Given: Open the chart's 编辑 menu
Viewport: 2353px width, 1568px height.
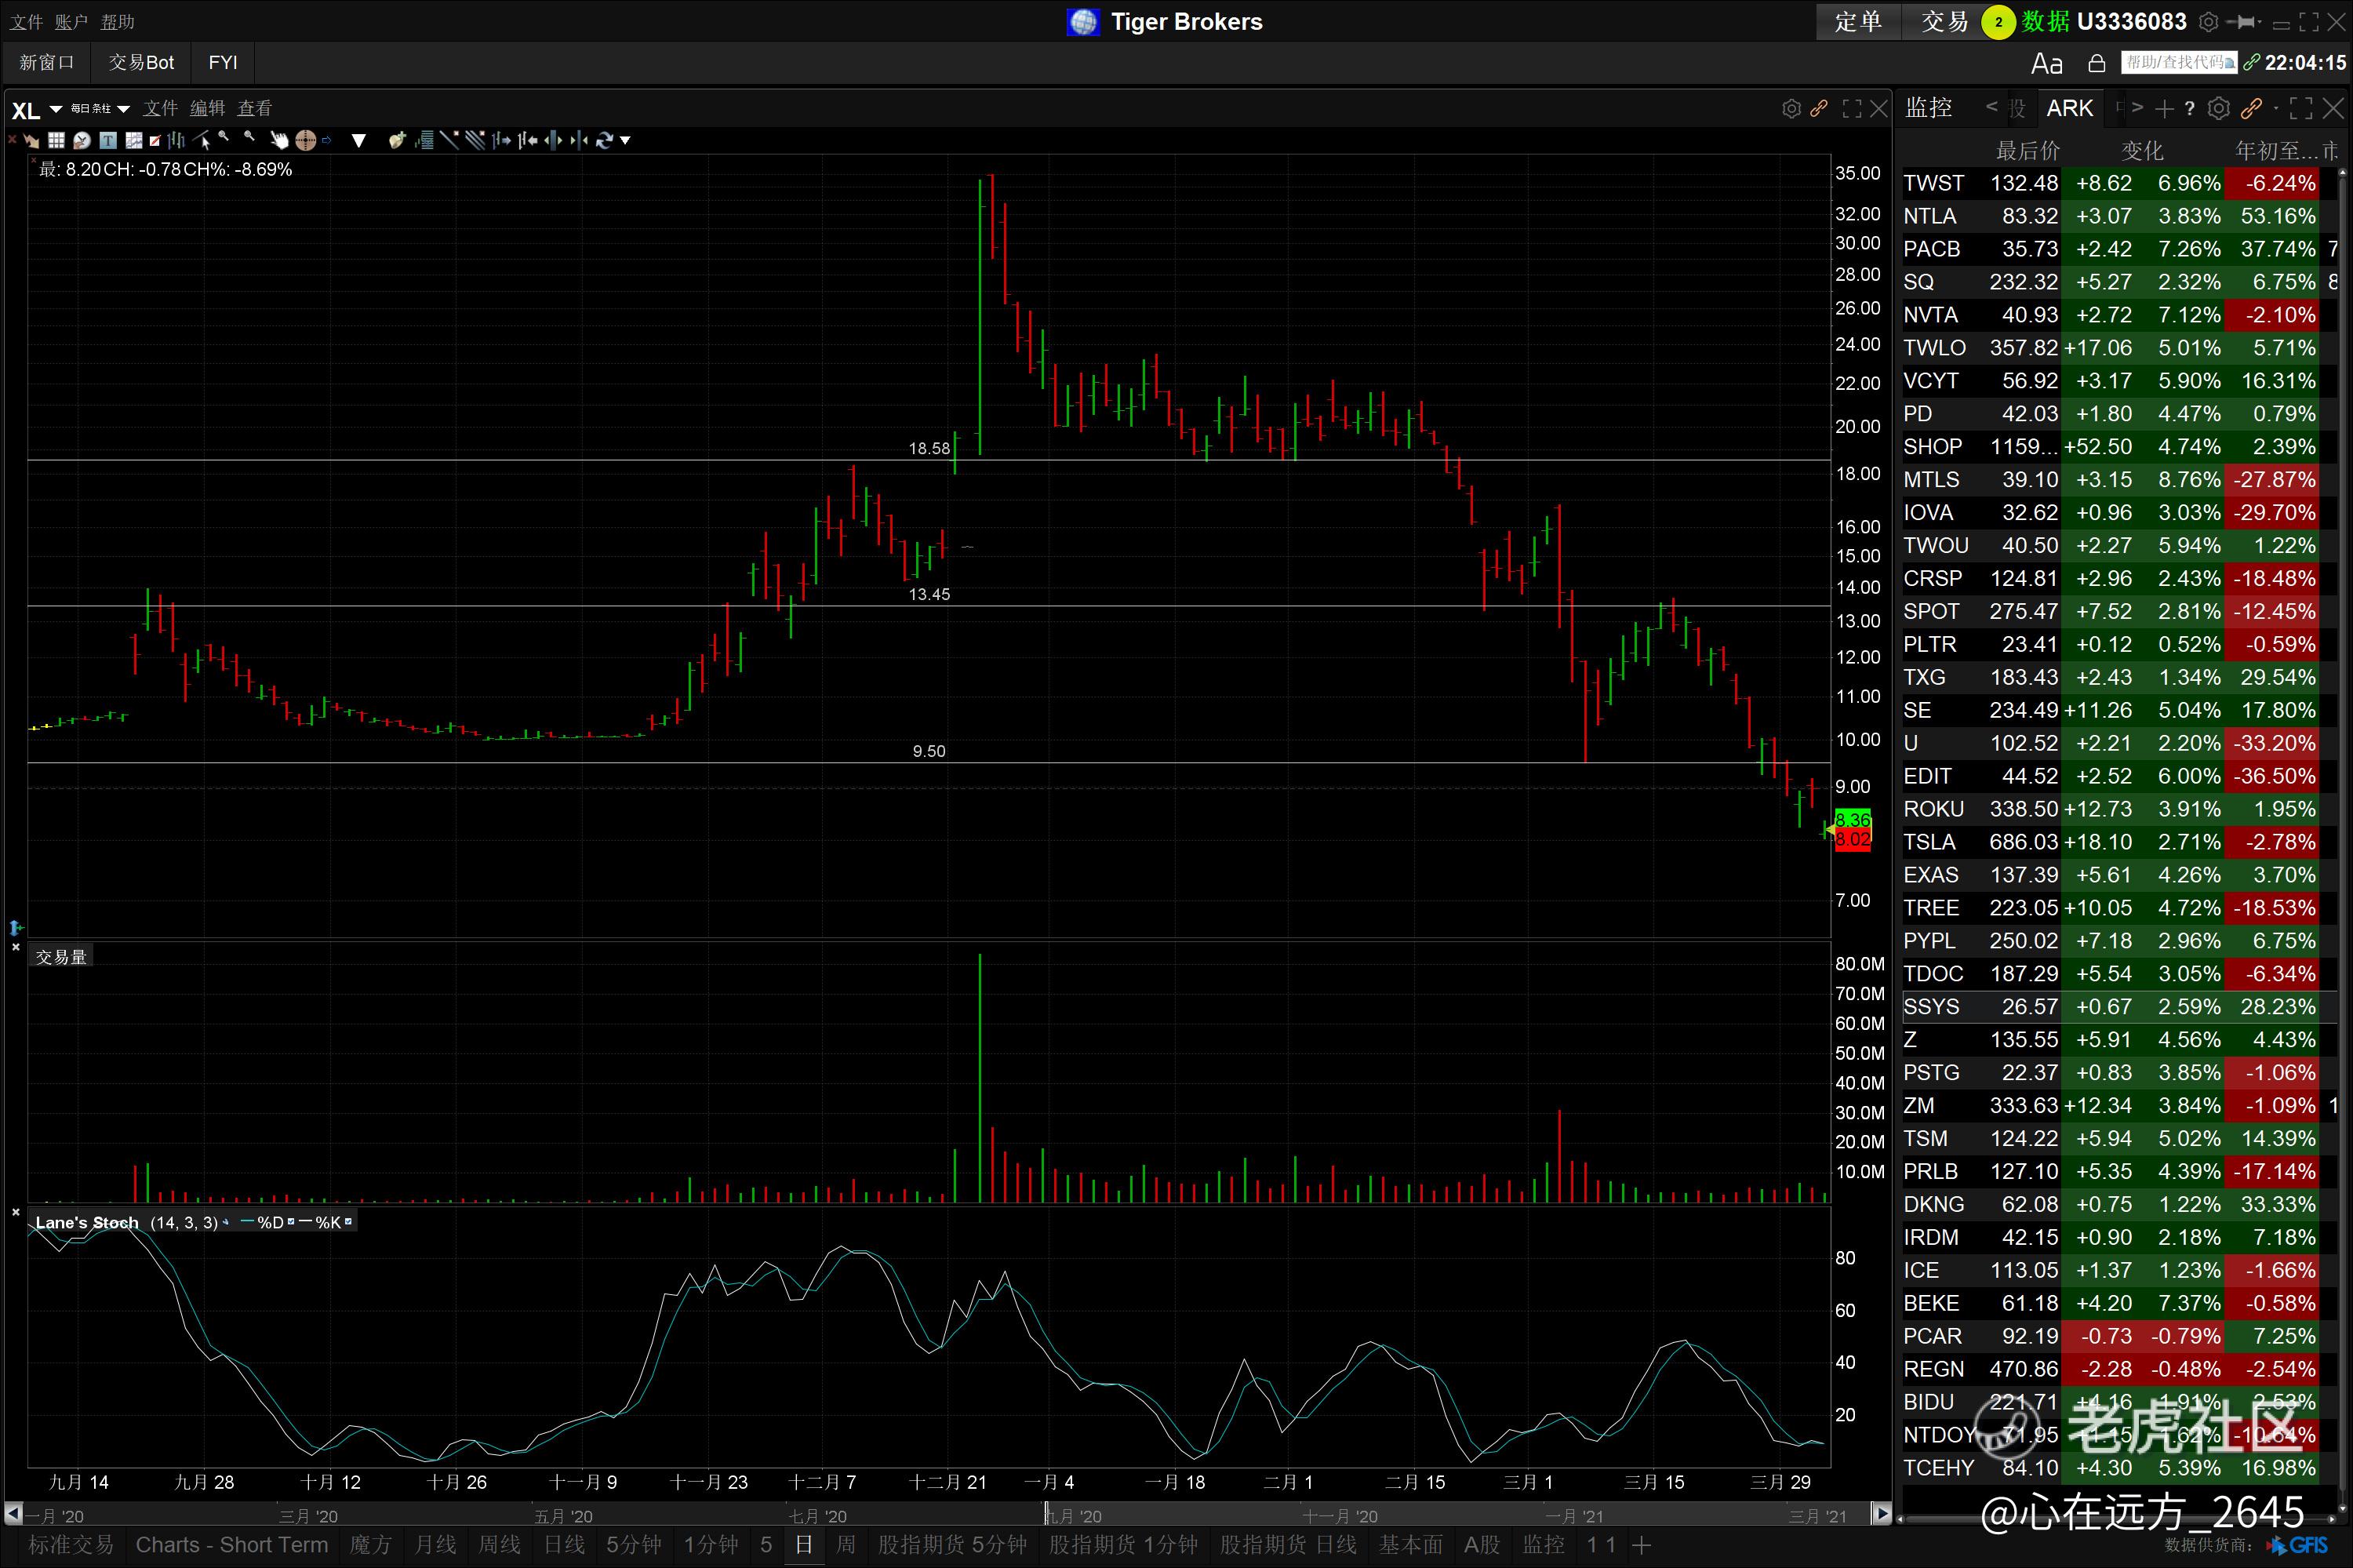Looking at the screenshot, I should (x=208, y=108).
